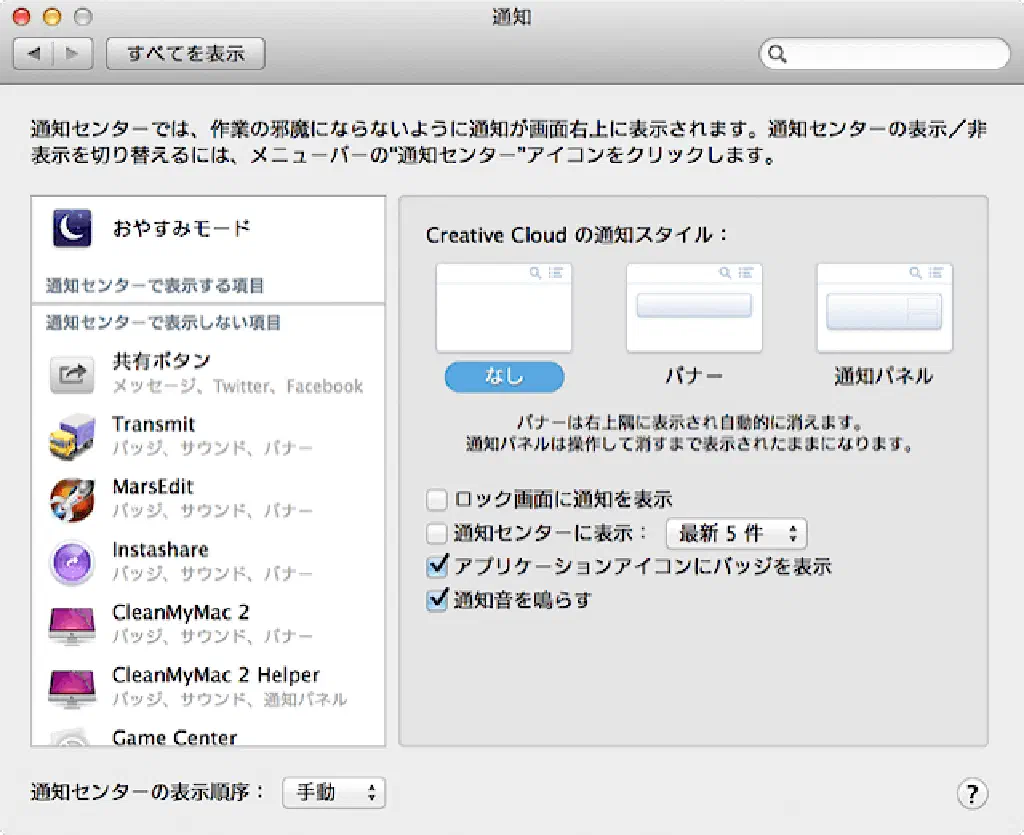The image size is (1024, 835).
Task: Disable 通知音を鳴らす checkbox
Action: 436,600
